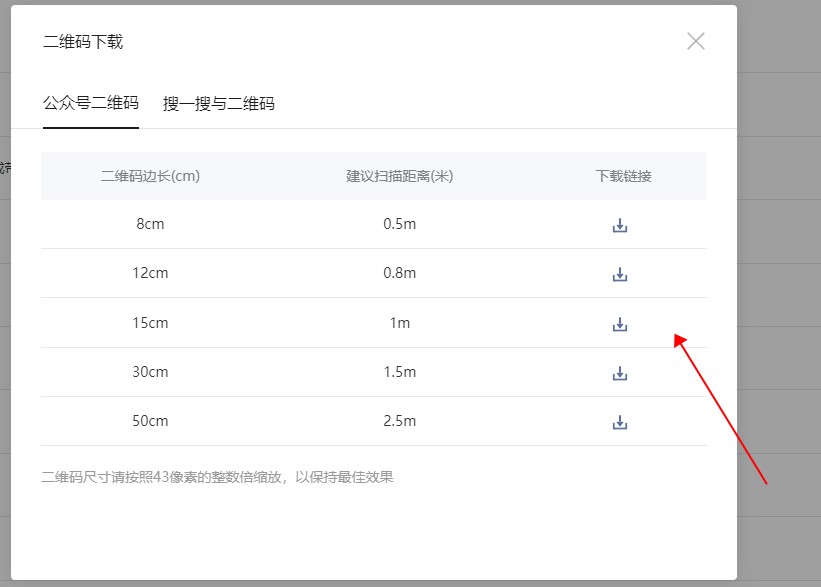Click the 二维码下载 dialog title

click(x=83, y=42)
